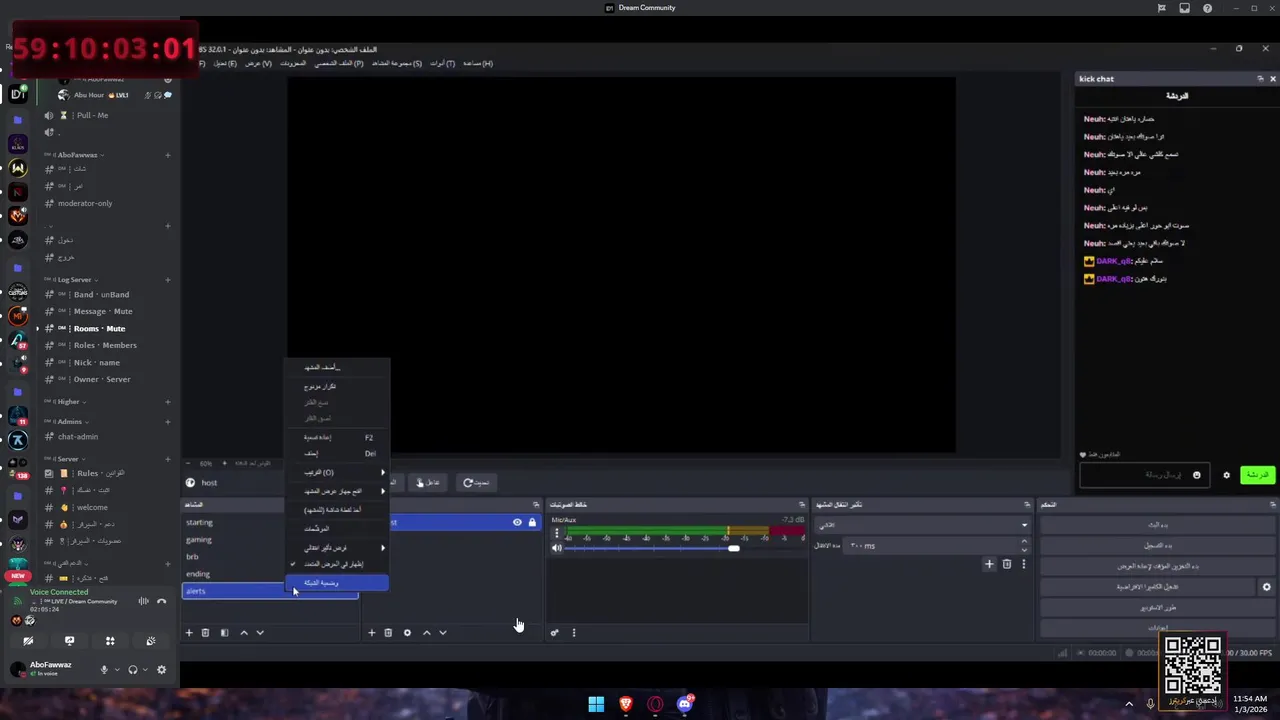Move the selected scene down
Viewport: 1280px width, 720px height.
click(x=260, y=632)
